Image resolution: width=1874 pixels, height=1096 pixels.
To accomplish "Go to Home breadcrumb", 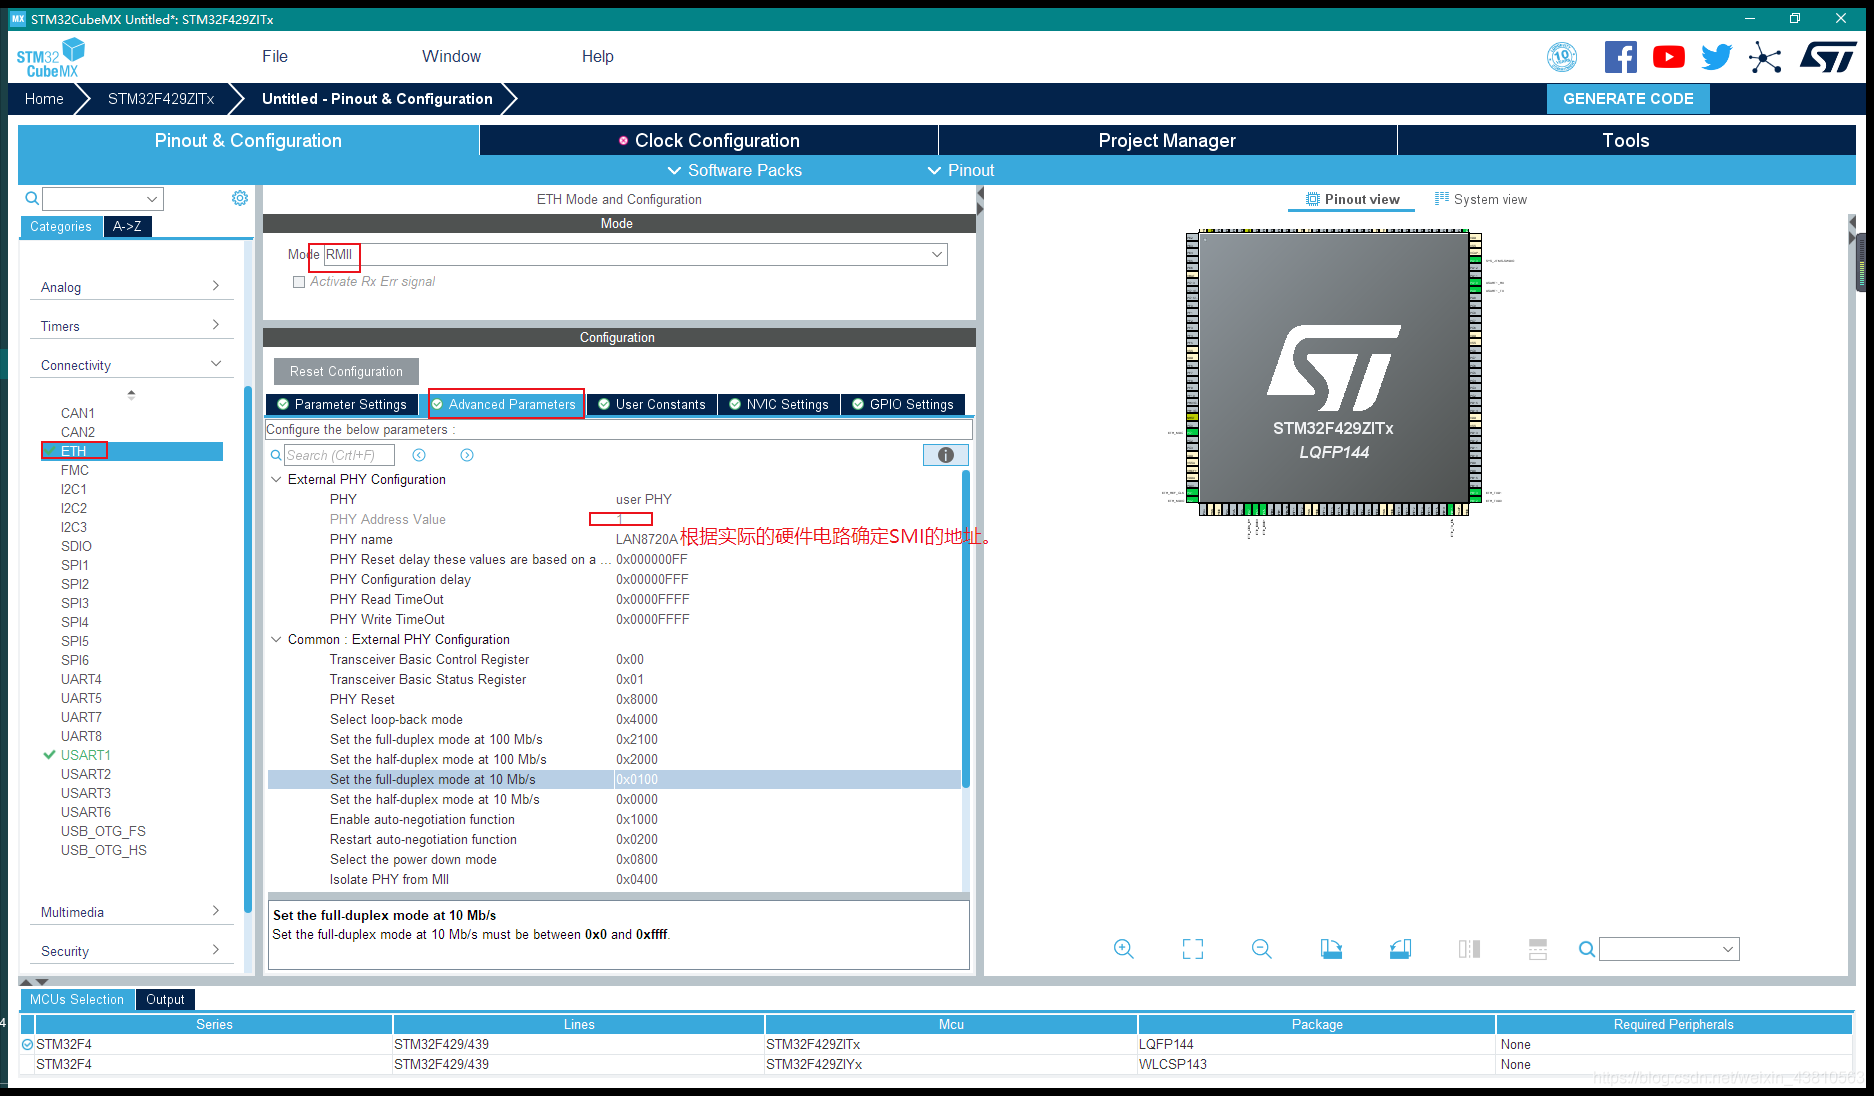I will click(x=44, y=98).
